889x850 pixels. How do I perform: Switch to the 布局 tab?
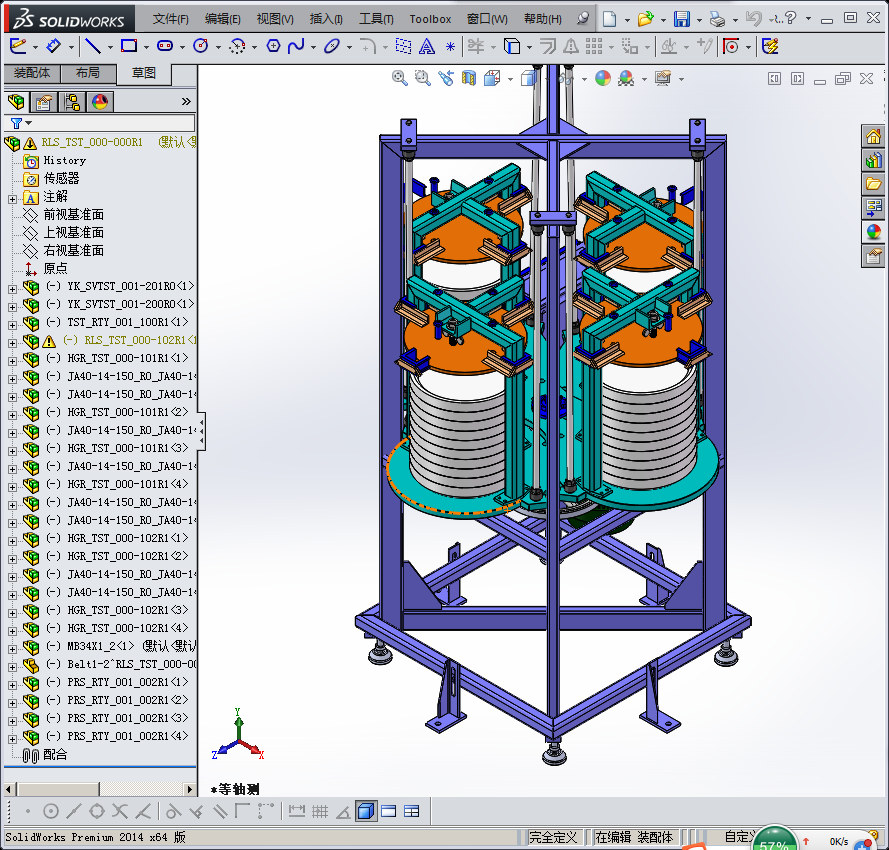[x=87, y=73]
